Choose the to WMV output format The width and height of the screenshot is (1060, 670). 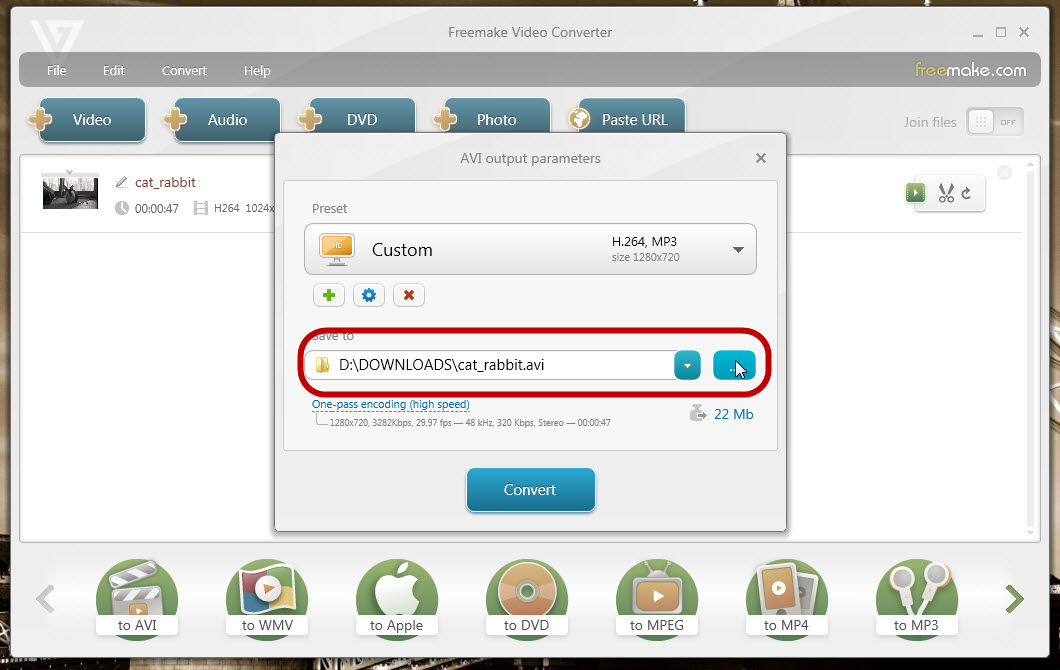tap(267, 599)
